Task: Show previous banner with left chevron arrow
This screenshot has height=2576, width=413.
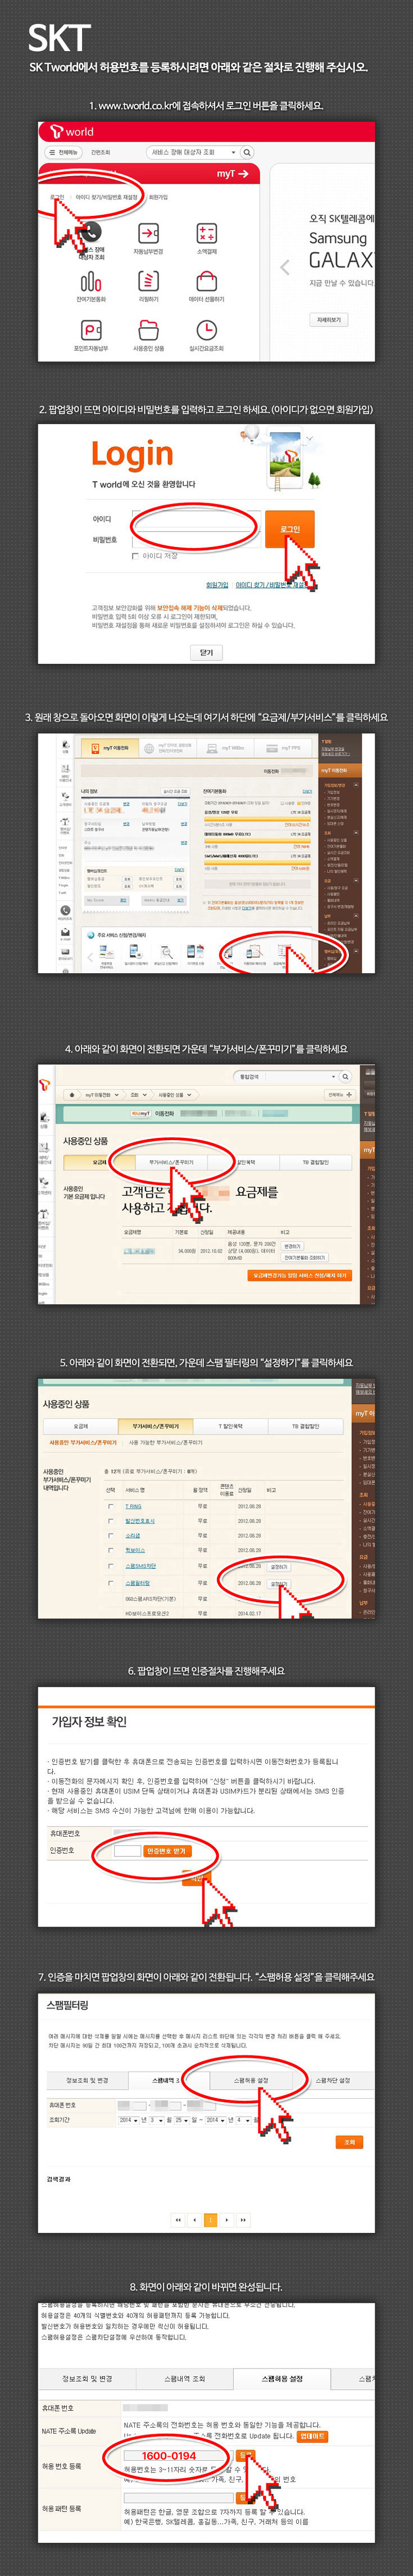Action: [x=285, y=267]
